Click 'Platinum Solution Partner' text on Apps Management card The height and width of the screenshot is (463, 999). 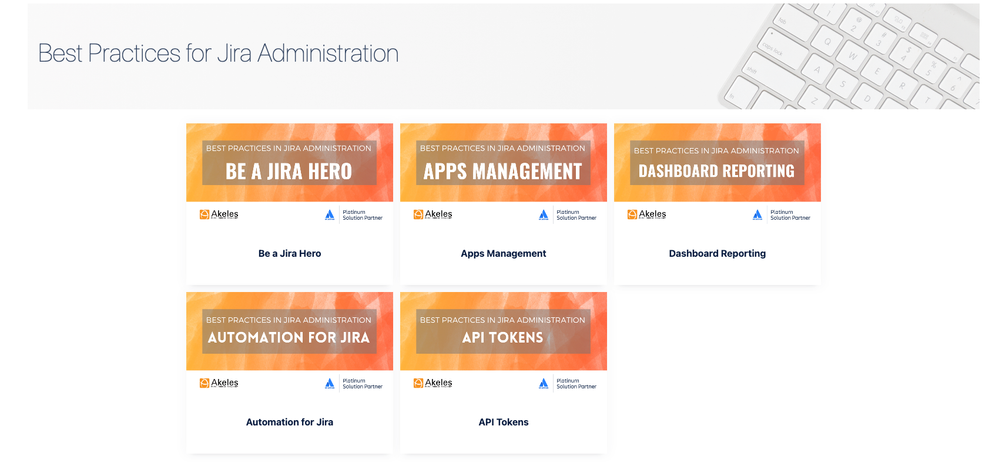(x=577, y=215)
